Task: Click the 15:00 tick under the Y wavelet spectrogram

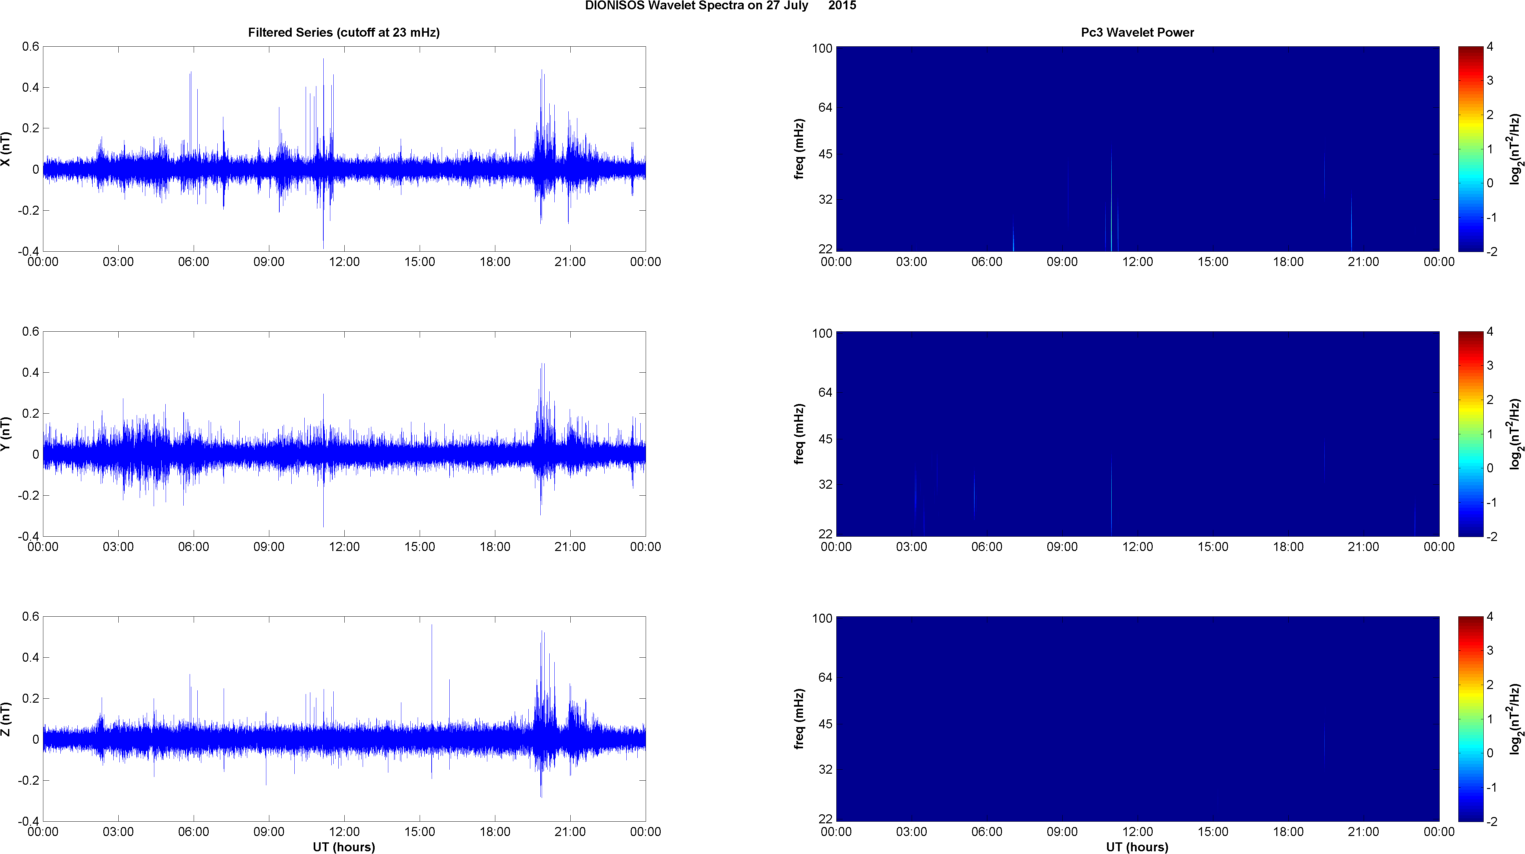Action: click(x=1213, y=547)
